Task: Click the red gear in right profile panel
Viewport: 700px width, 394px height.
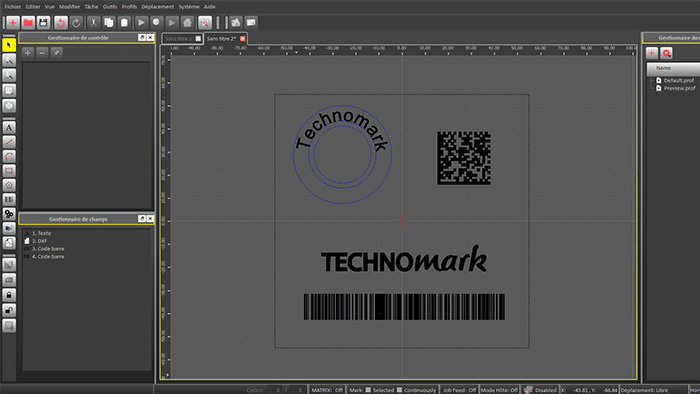Action: (667, 53)
